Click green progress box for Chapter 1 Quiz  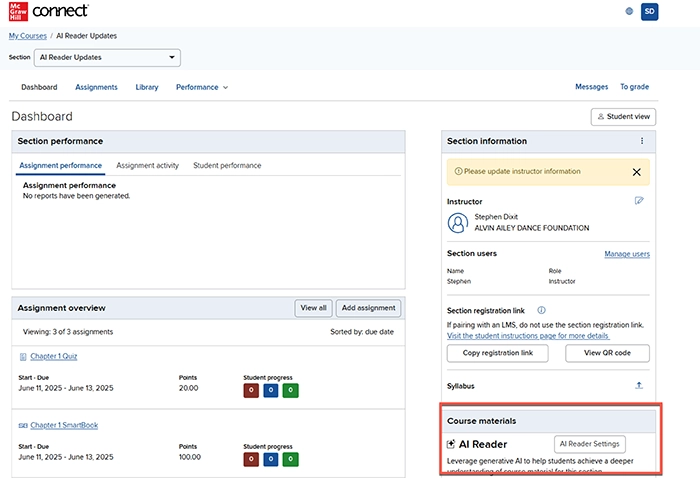[x=291, y=391]
